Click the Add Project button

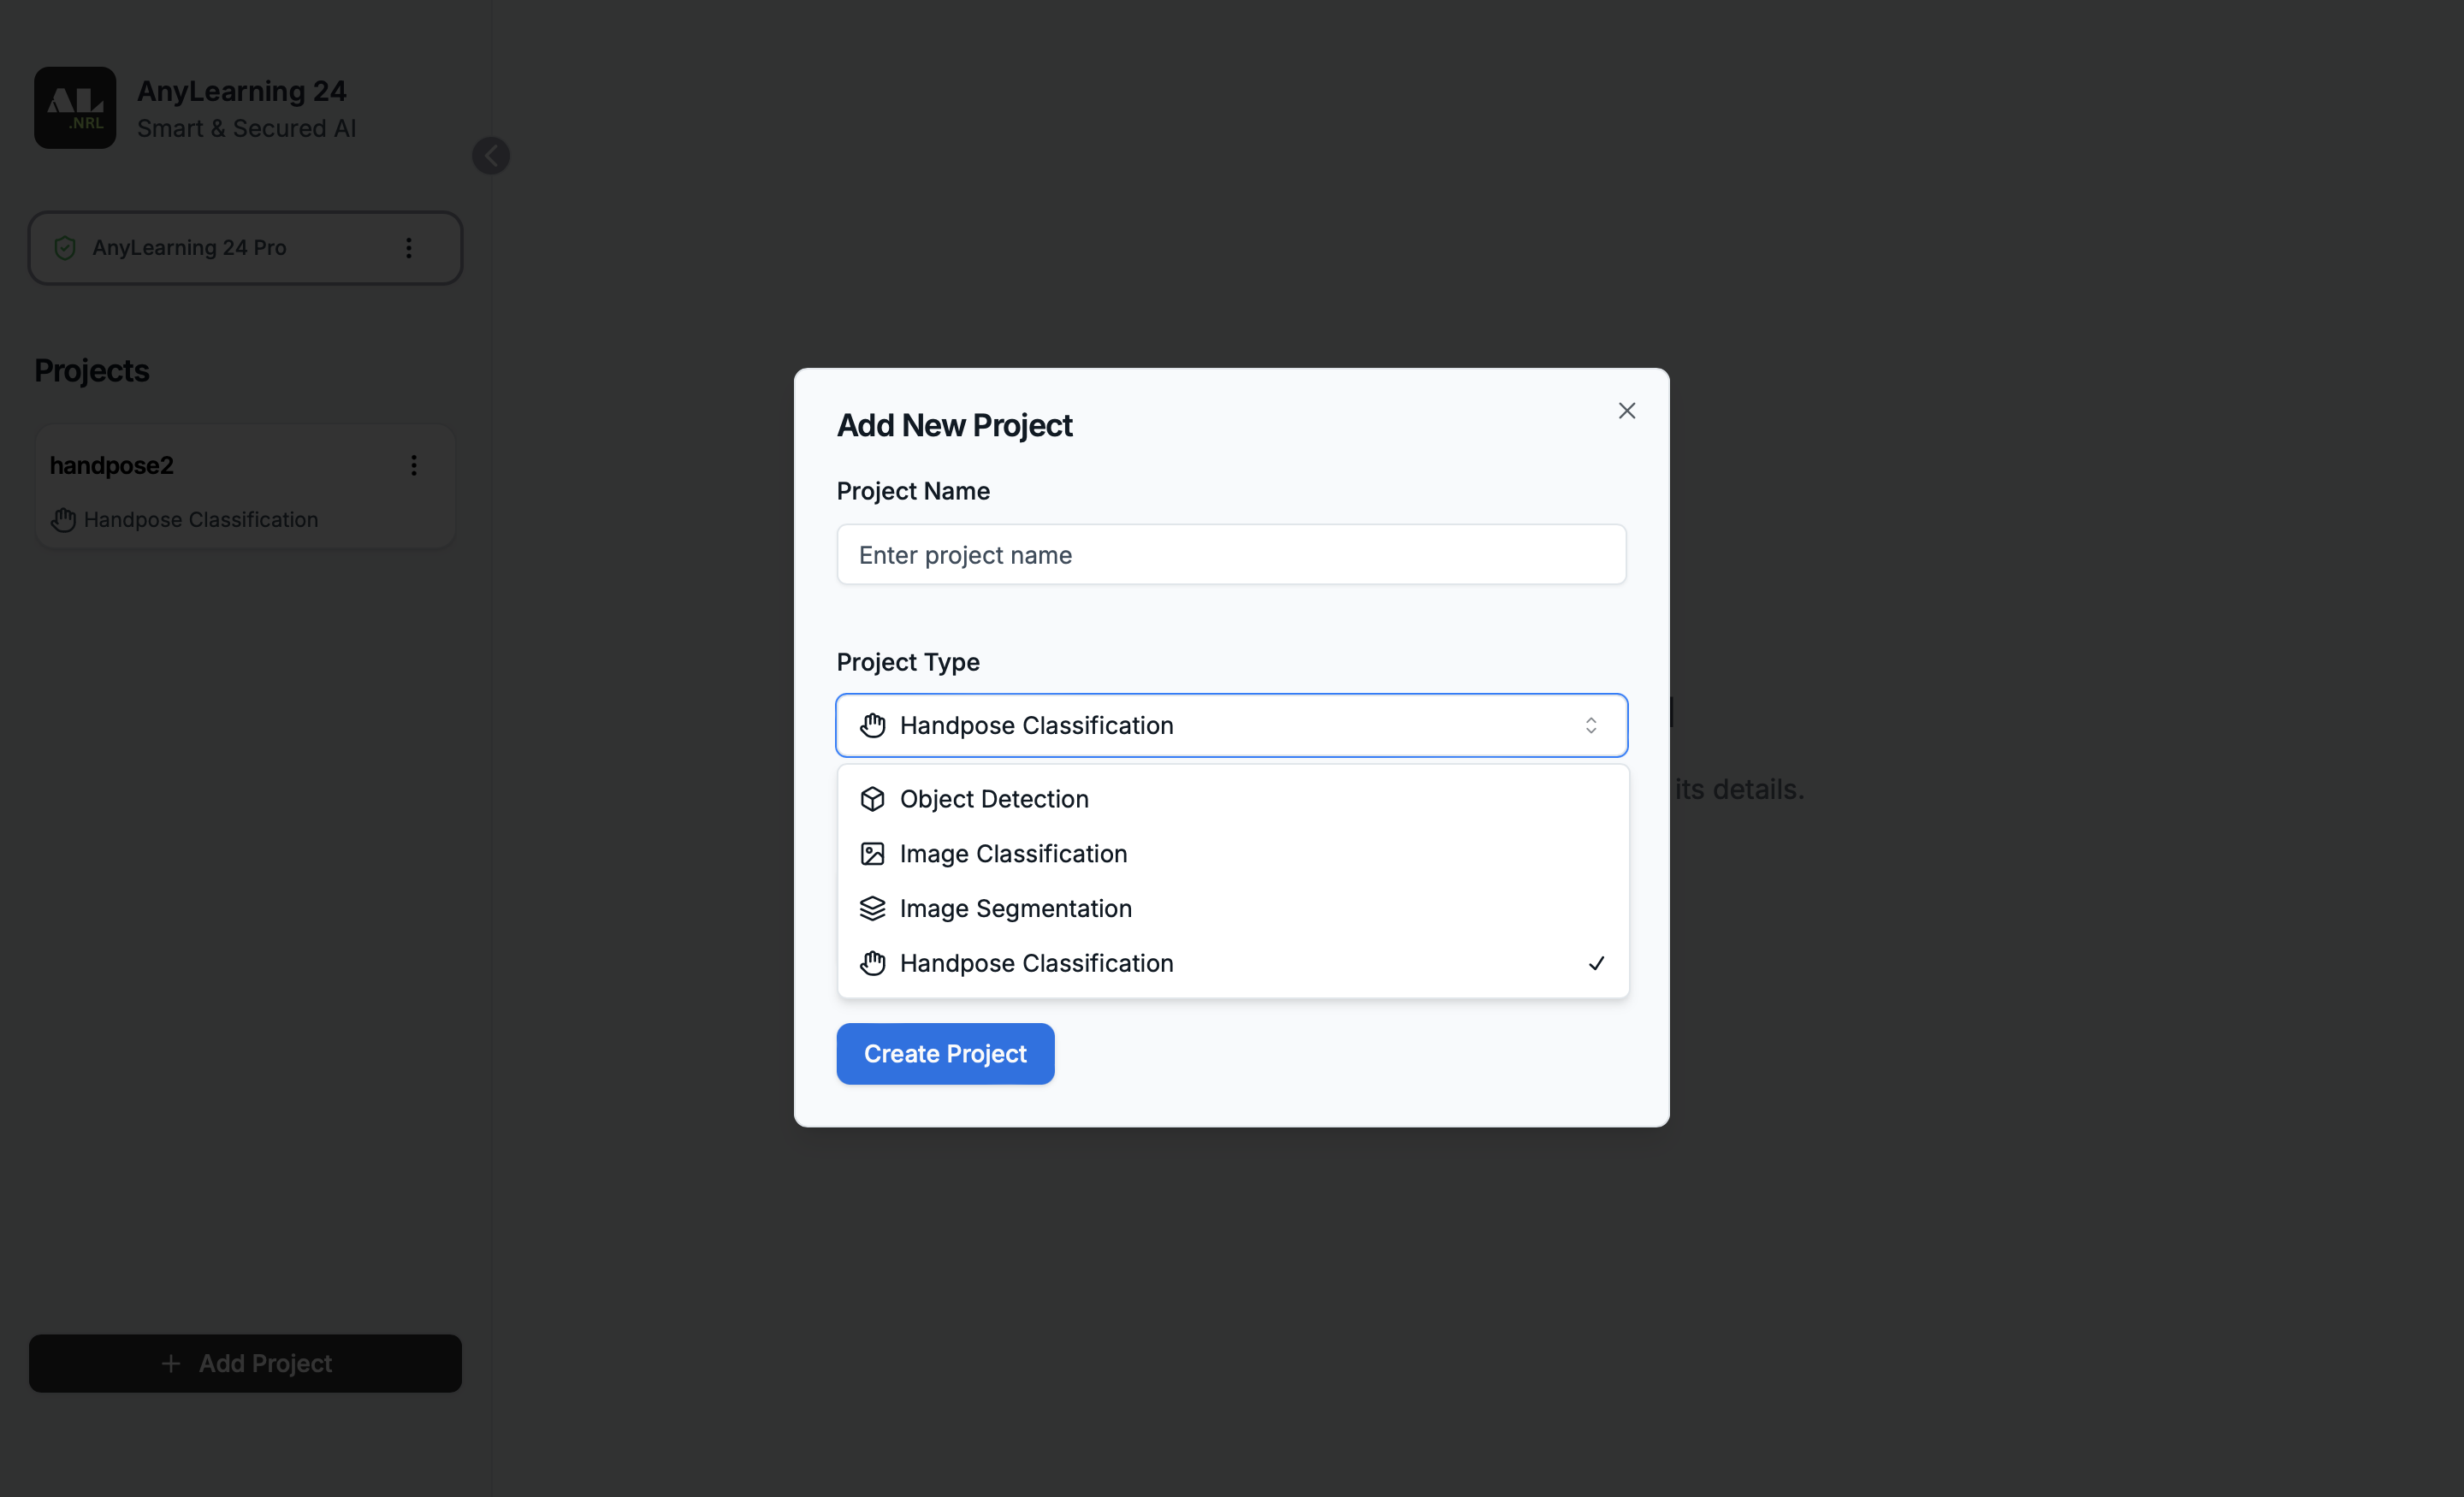(244, 1363)
